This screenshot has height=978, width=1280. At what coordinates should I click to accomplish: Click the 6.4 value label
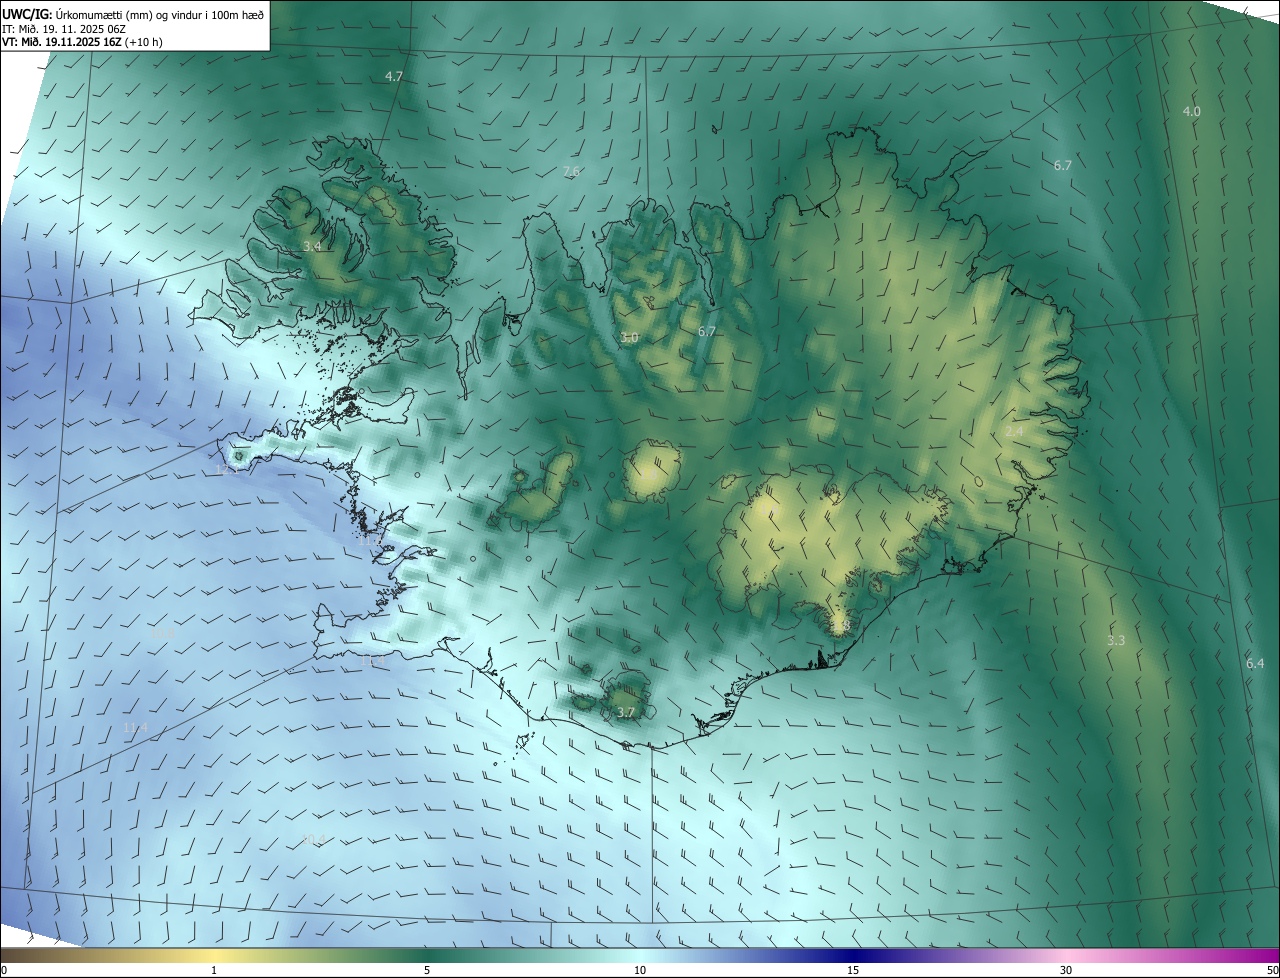coord(1255,663)
